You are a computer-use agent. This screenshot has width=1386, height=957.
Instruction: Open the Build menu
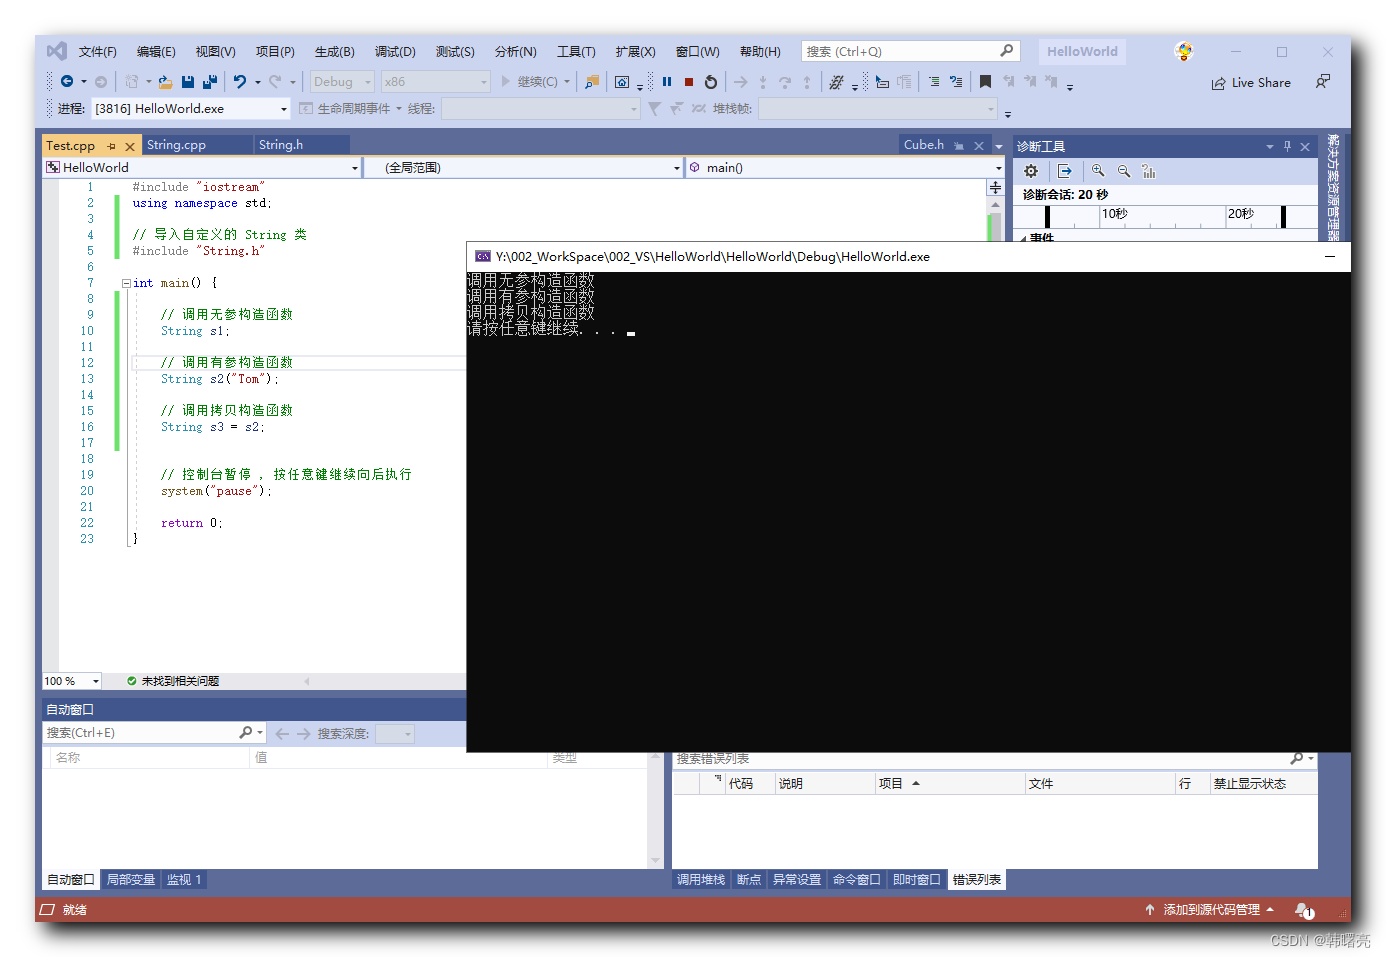click(x=335, y=52)
